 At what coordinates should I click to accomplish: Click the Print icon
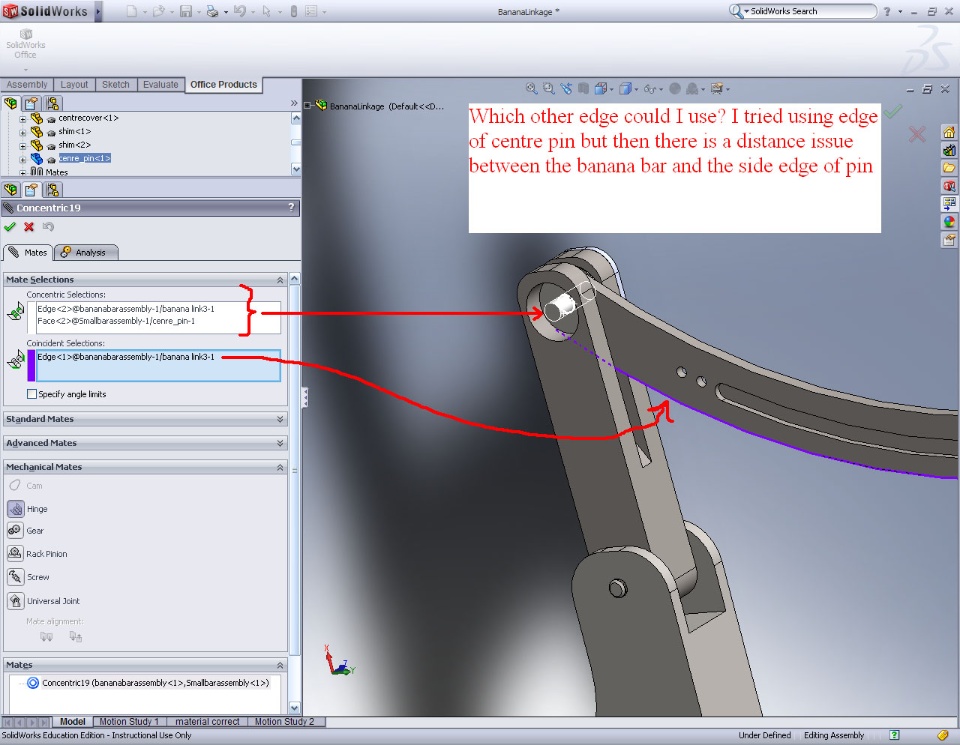coord(212,11)
